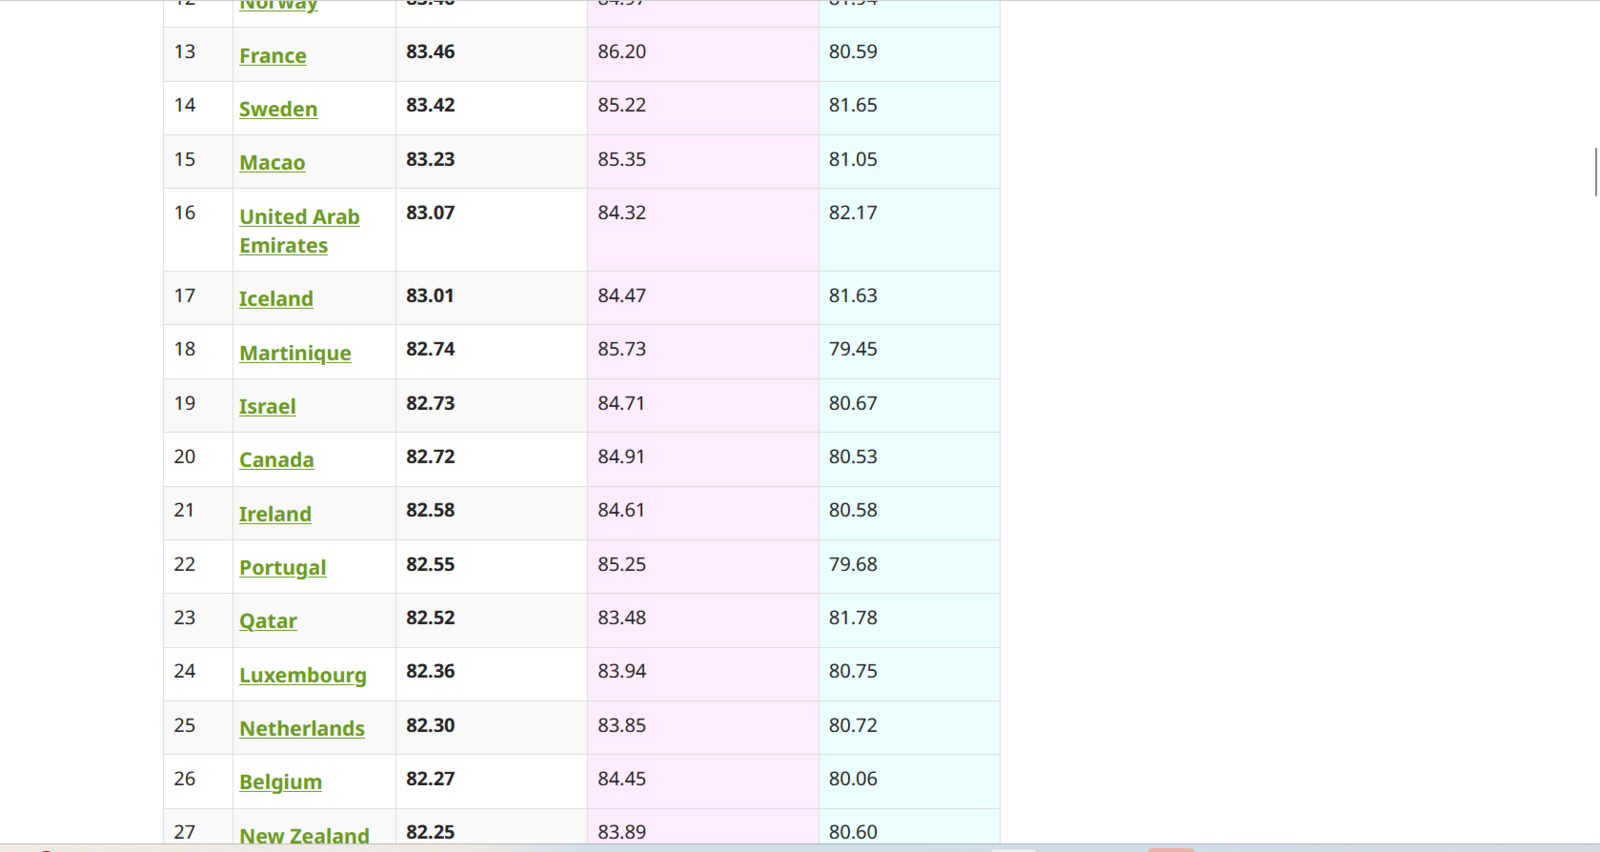This screenshot has width=1600, height=852.
Task: Click rank number 20 cell
Action: pos(198,459)
